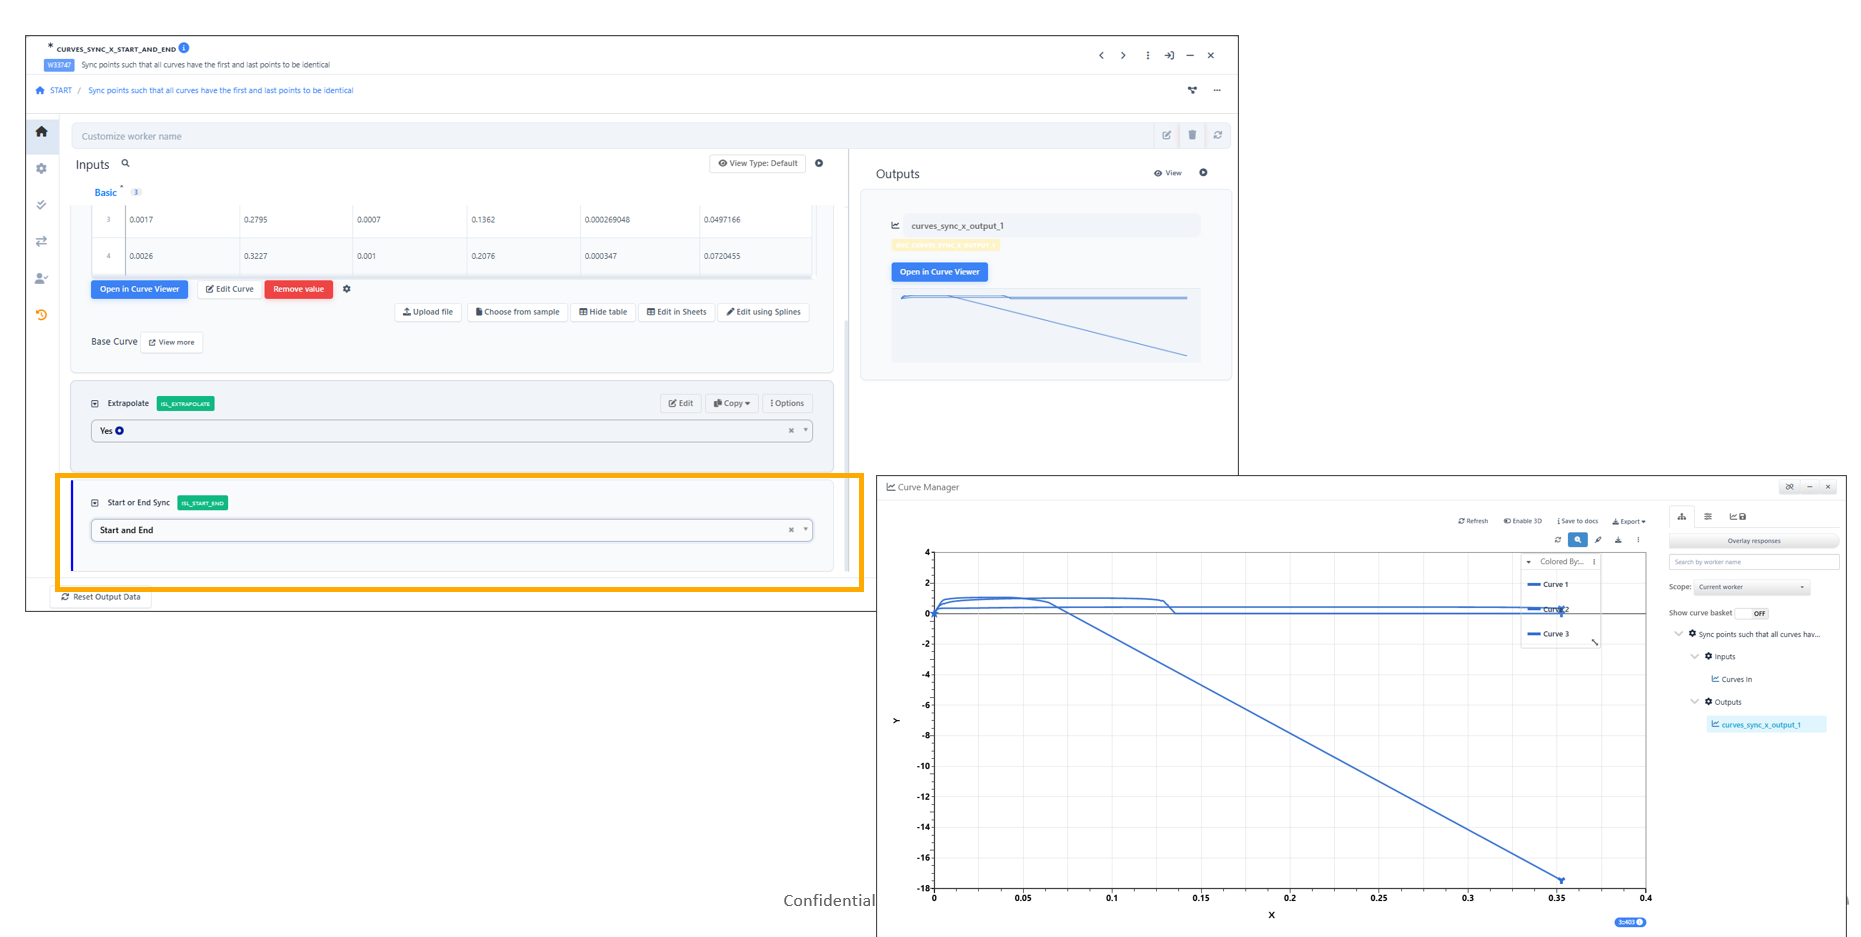The height and width of the screenshot is (937, 1861).
Task: Collapse the Extrapolate input section
Action: tap(95, 404)
